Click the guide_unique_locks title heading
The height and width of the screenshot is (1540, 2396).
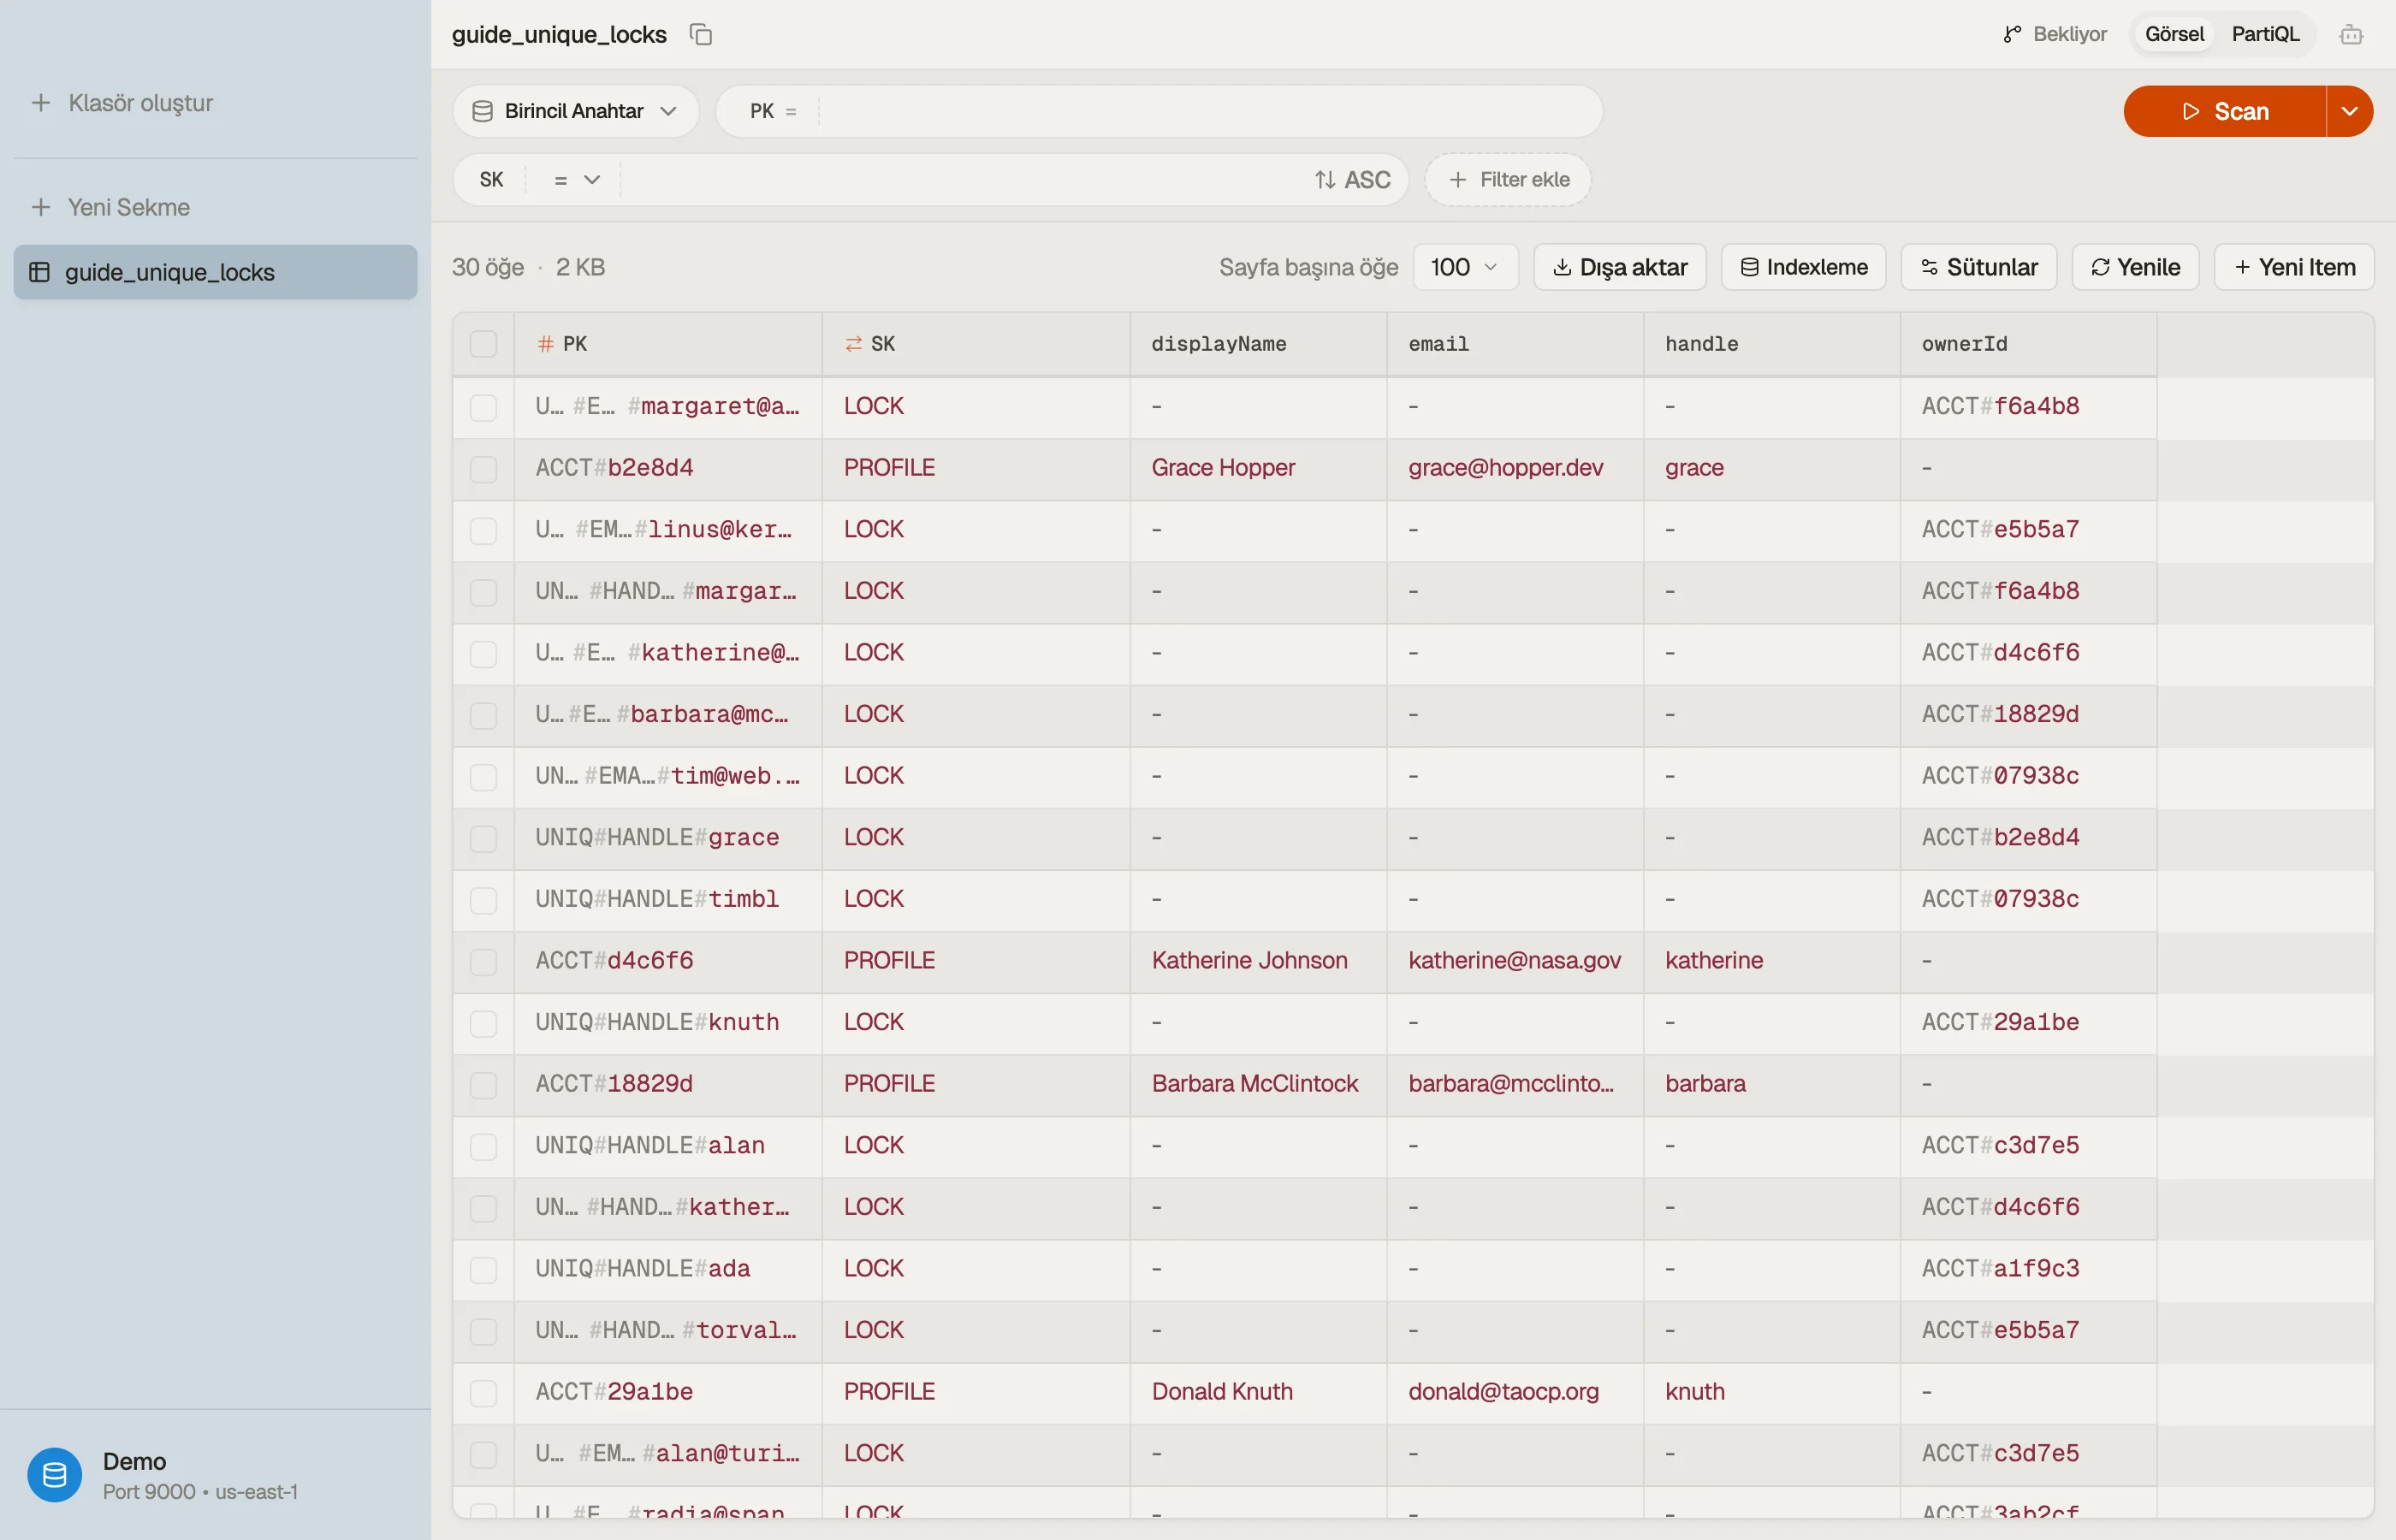tap(559, 34)
